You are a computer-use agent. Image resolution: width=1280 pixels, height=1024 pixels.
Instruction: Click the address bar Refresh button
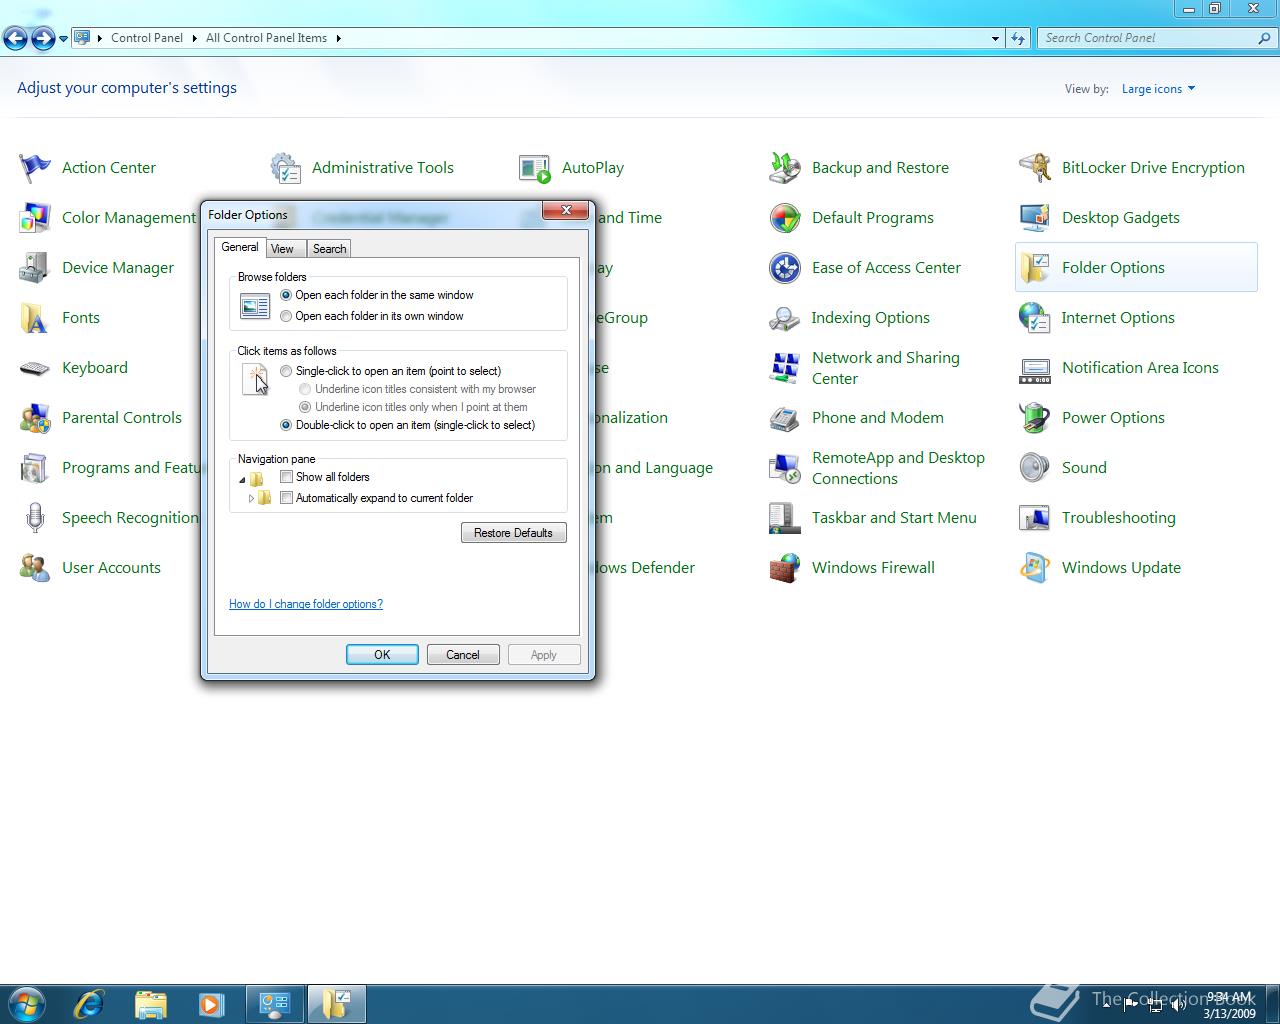coord(1018,38)
